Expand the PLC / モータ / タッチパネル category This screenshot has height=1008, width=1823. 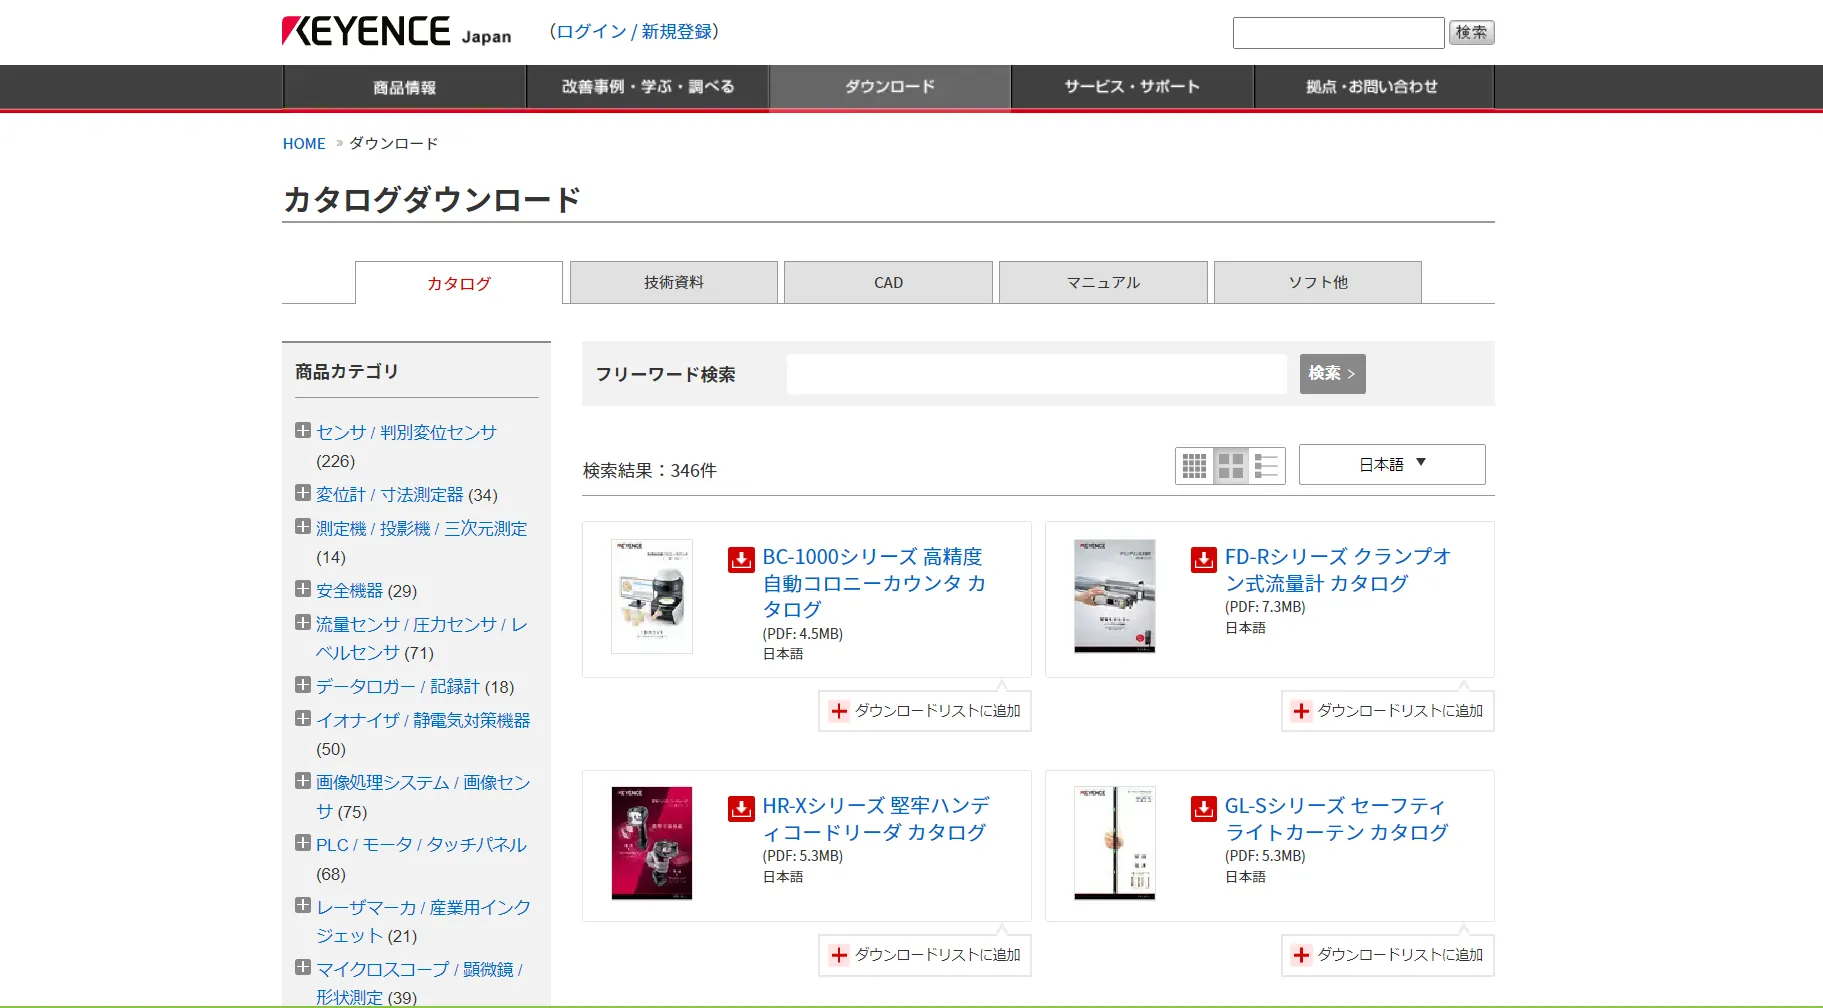click(x=303, y=843)
